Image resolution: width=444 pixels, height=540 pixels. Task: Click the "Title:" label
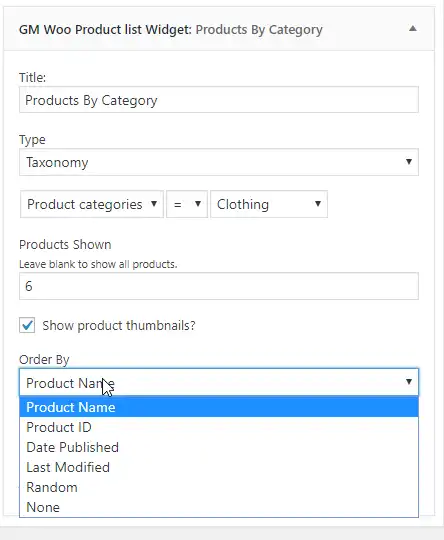pos(32,77)
